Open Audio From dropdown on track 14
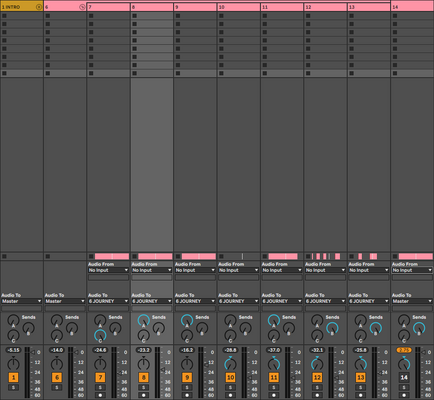The image size is (434, 400). pyautogui.click(x=412, y=270)
